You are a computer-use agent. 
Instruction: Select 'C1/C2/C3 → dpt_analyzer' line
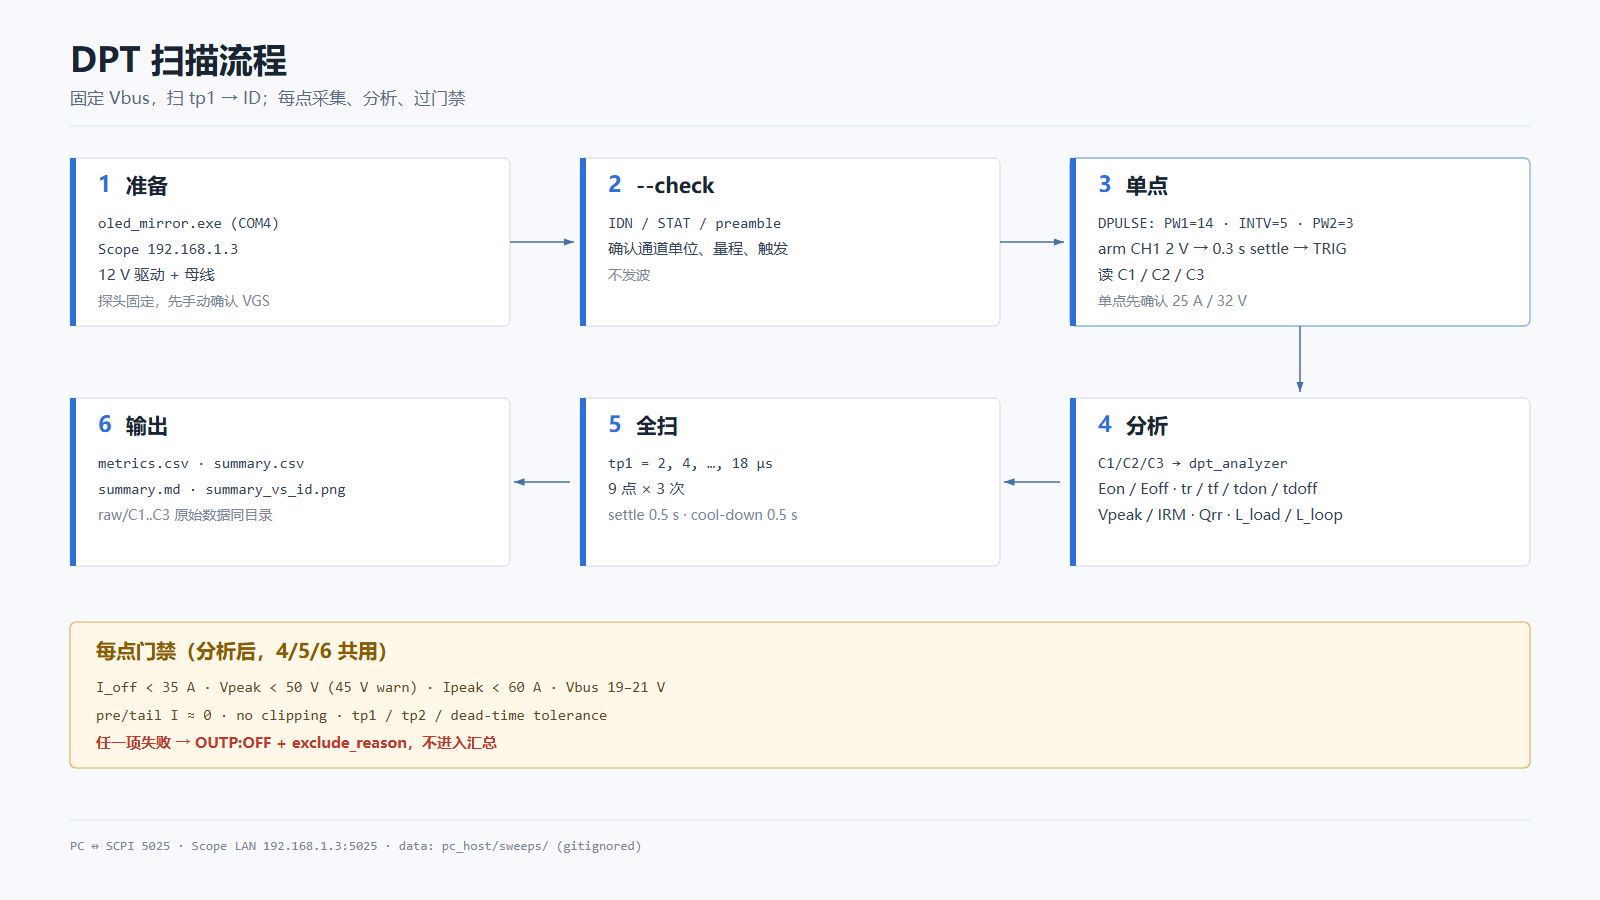(x=1192, y=463)
